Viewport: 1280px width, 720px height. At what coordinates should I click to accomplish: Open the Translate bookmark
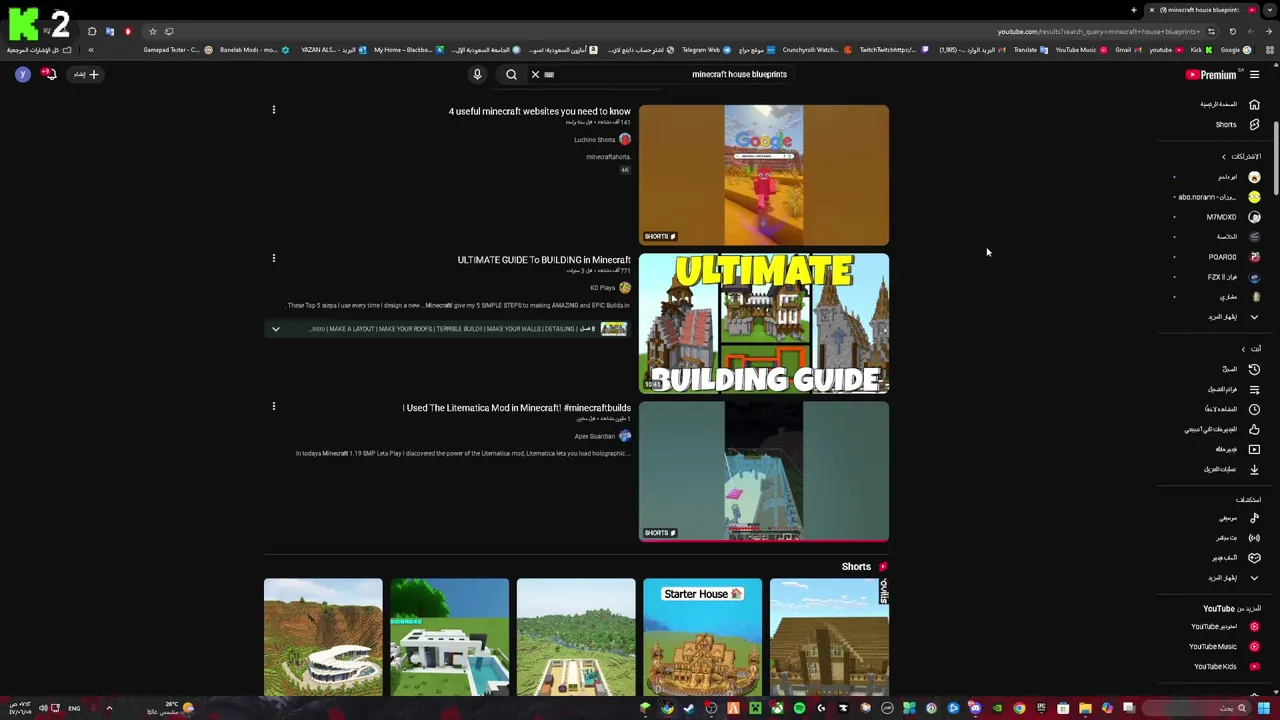1031,50
